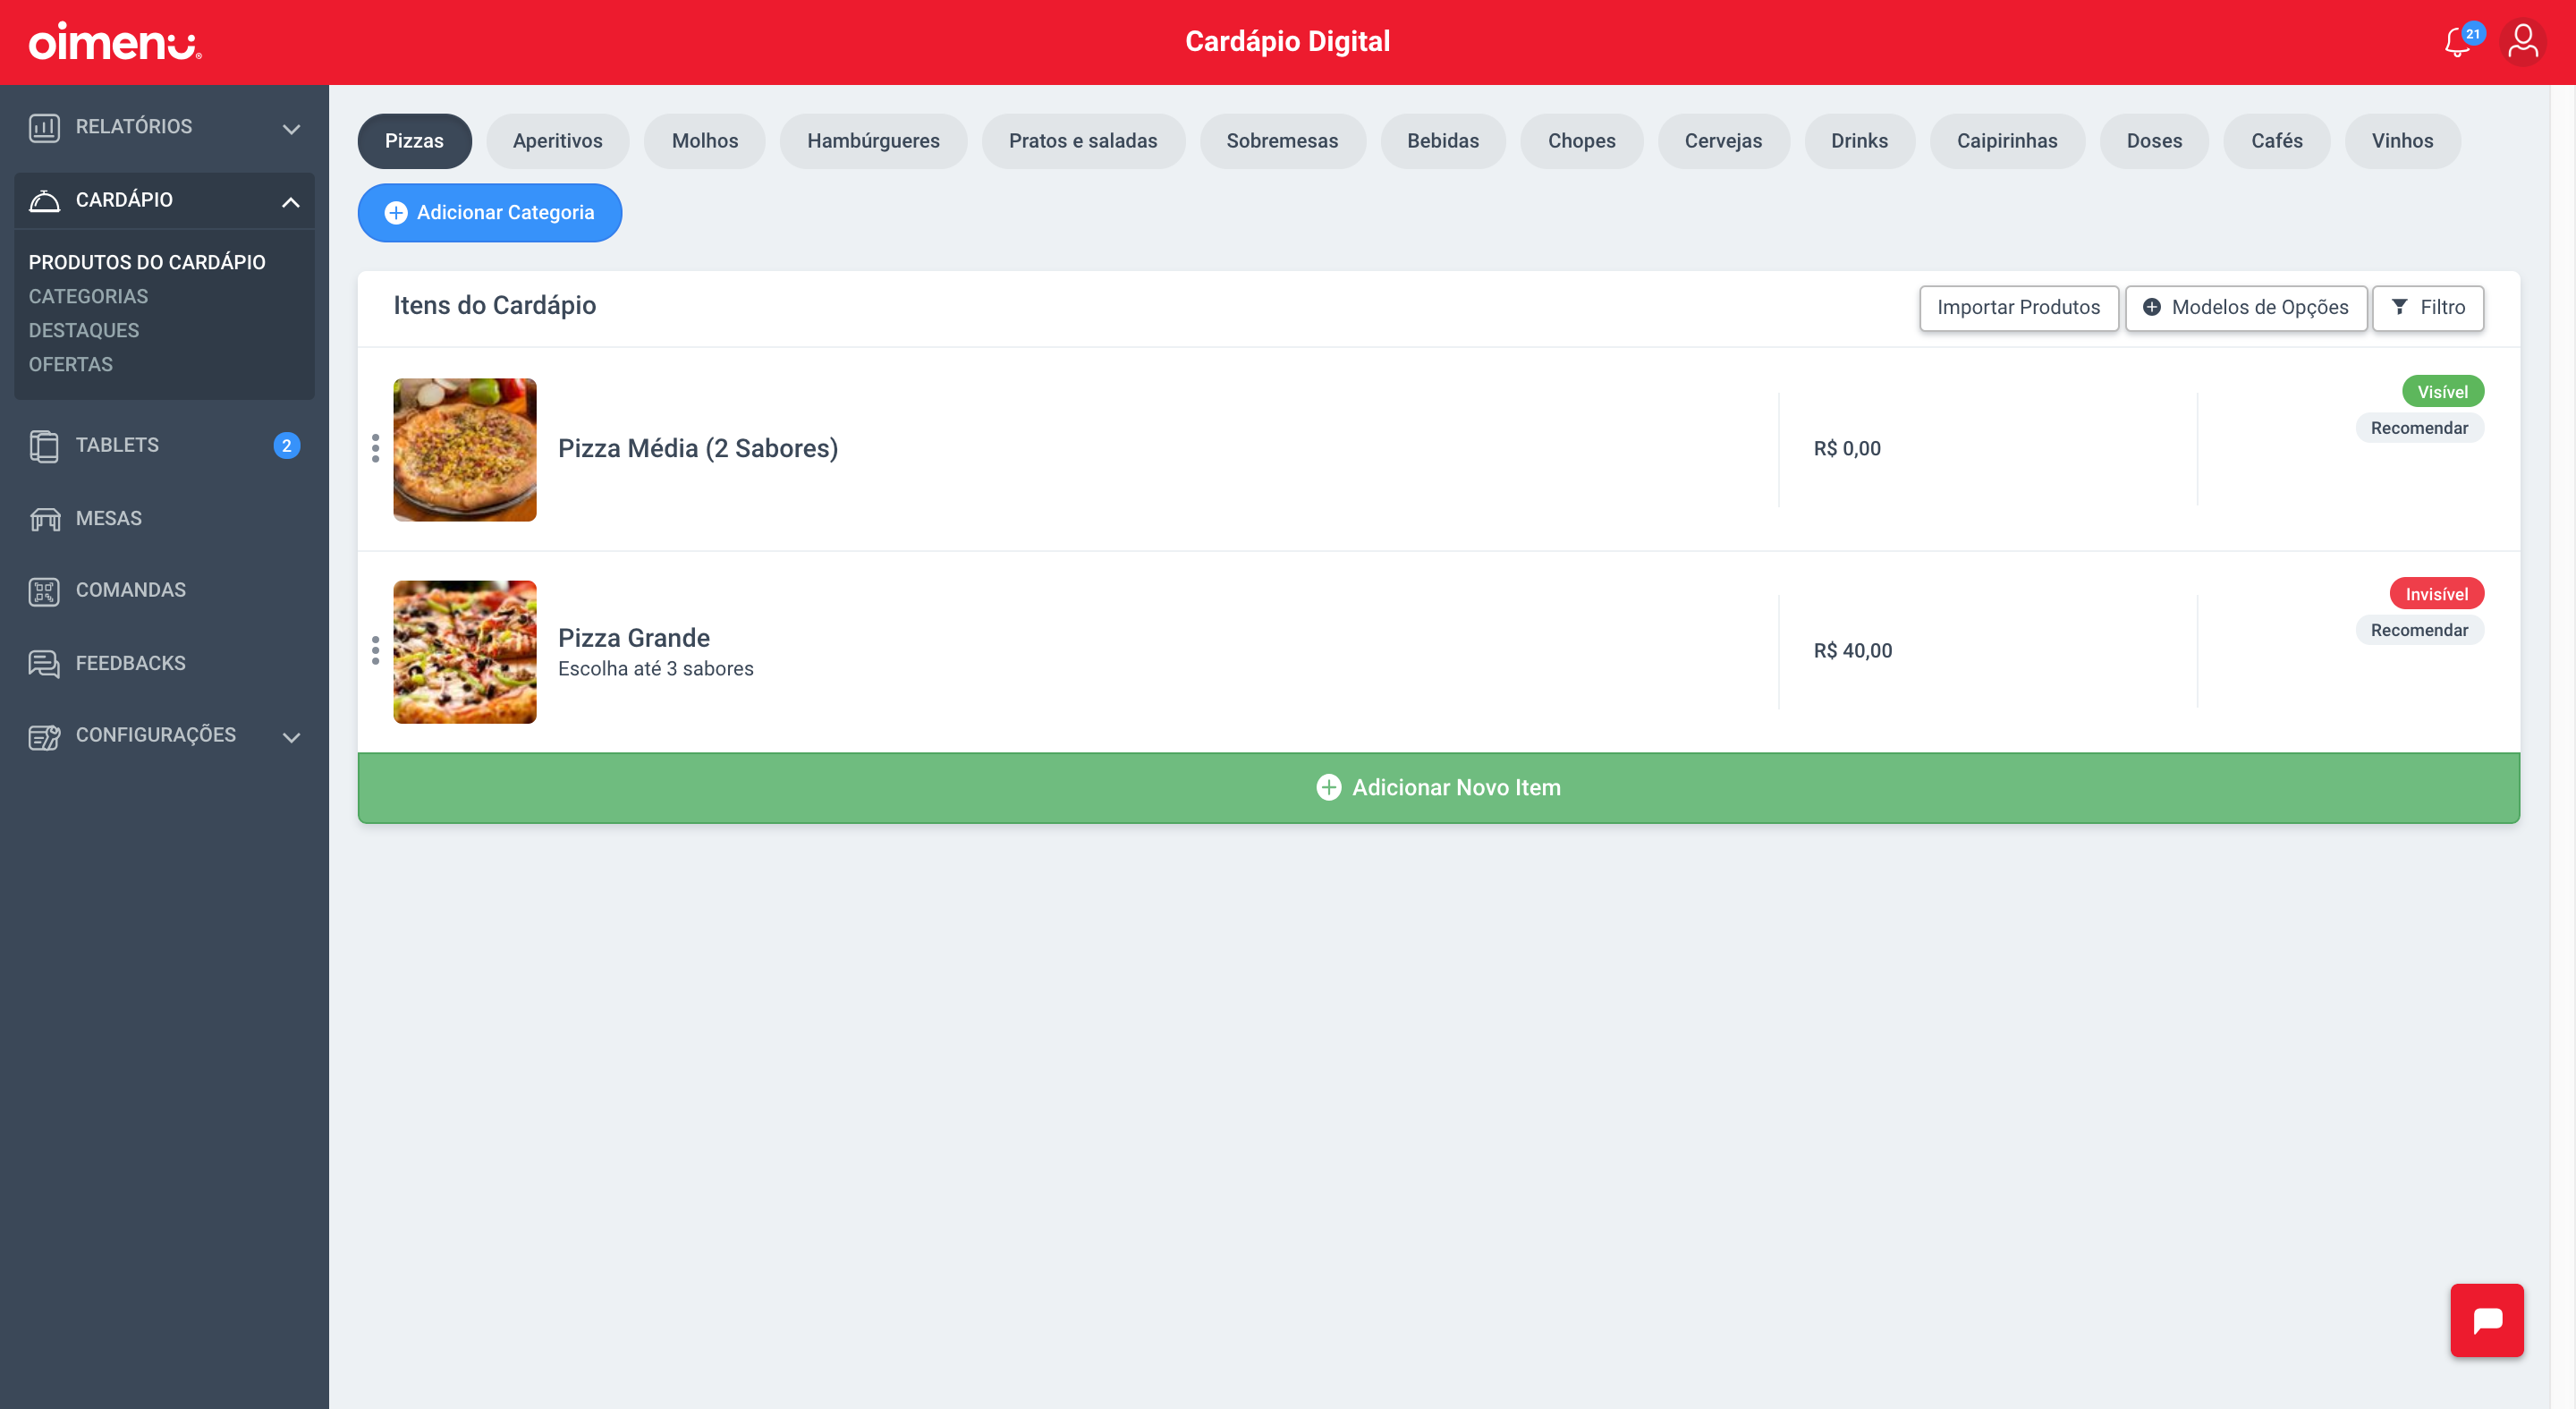This screenshot has width=2576, height=1409.
Task: Open Modelos de Opções
Action: click(x=2245, y=307)
